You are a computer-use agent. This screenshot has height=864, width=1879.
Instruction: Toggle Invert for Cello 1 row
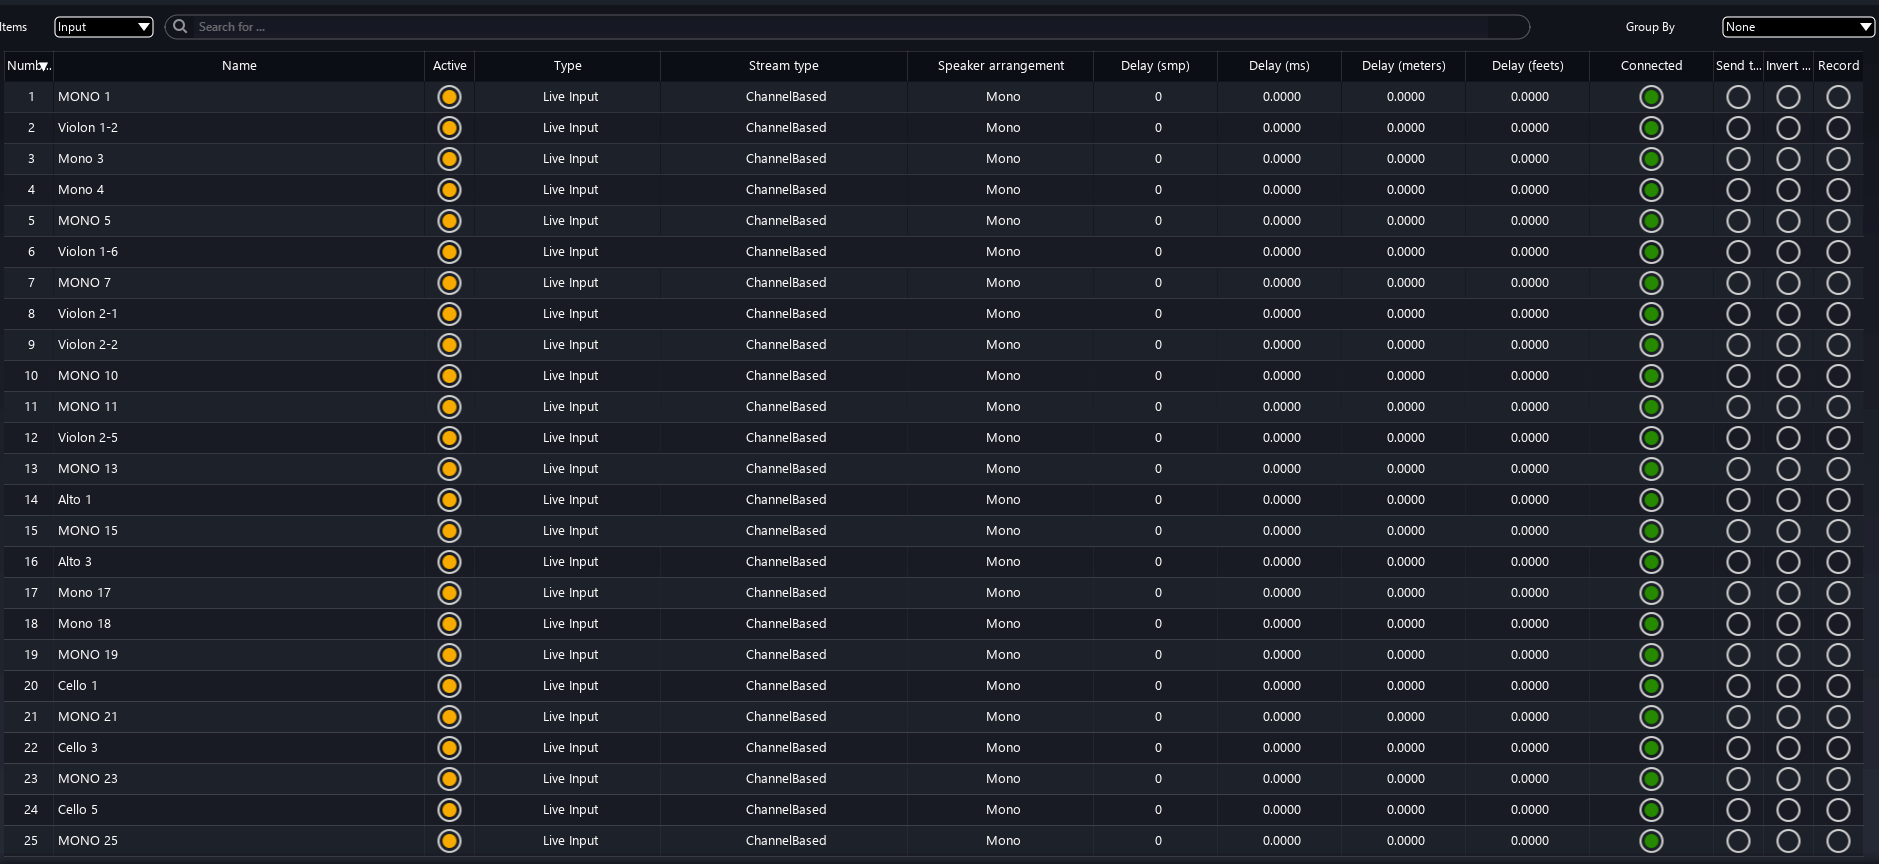[x=1787, y=686]
